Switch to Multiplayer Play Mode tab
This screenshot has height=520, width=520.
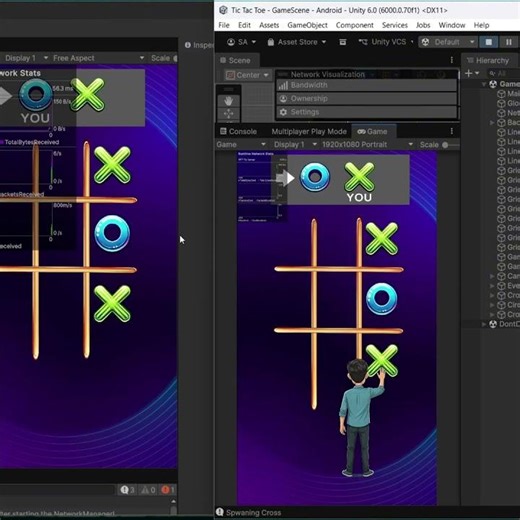[309, 132]
